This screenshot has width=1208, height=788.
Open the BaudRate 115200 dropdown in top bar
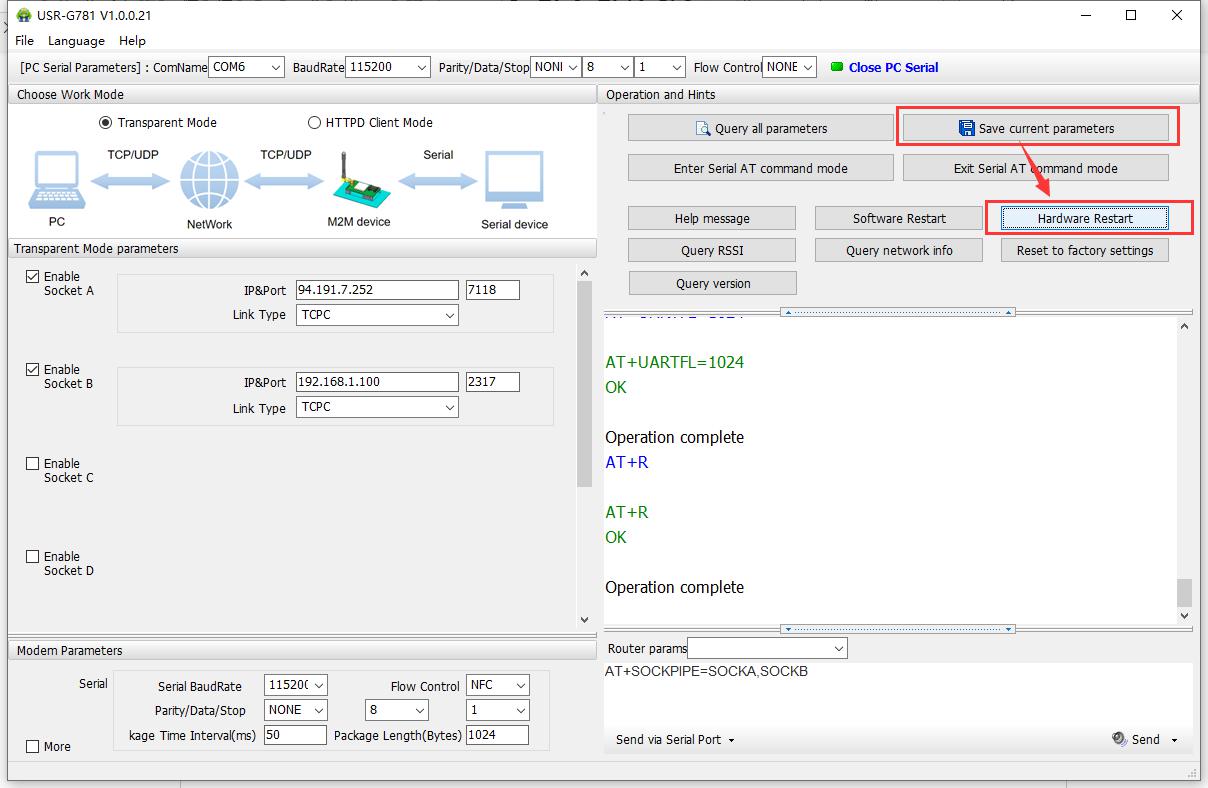388,67
